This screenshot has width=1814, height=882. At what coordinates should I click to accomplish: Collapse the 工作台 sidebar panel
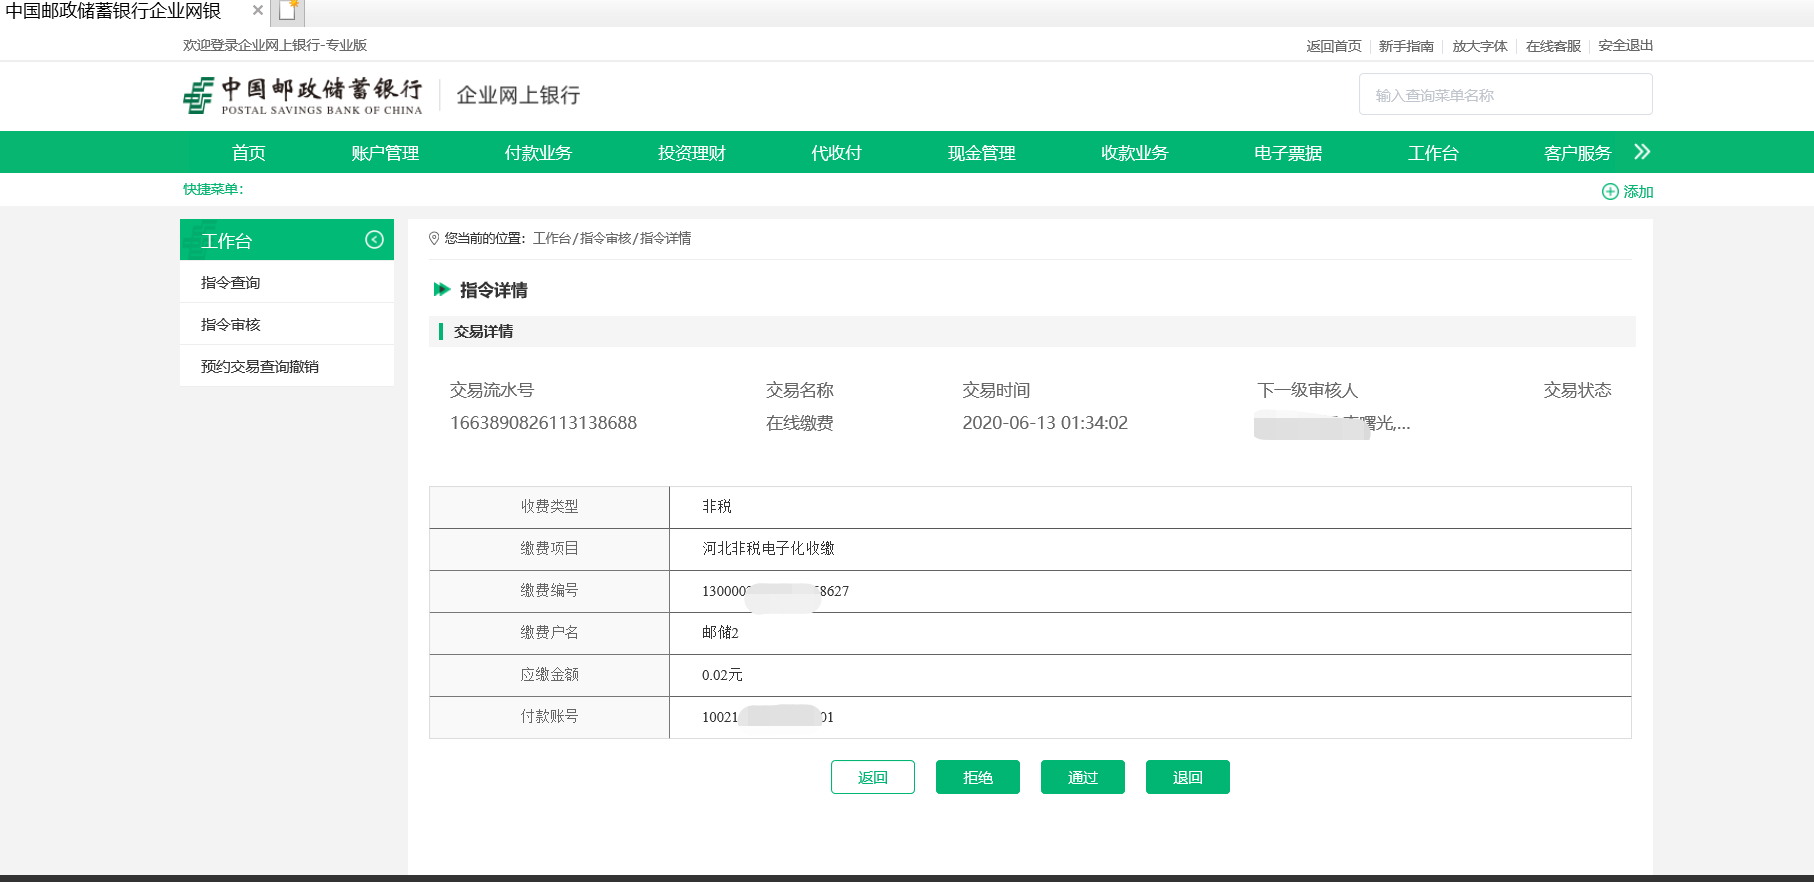(374, 240)
